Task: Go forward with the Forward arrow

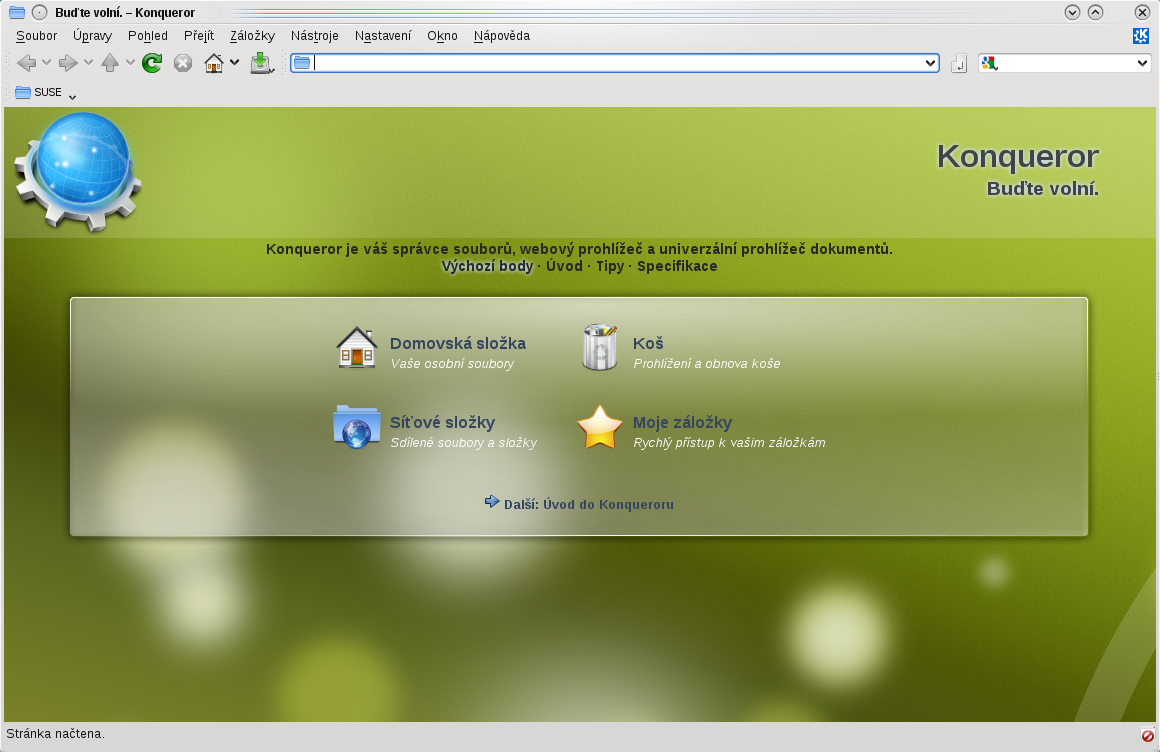Action: pos(68,64)
